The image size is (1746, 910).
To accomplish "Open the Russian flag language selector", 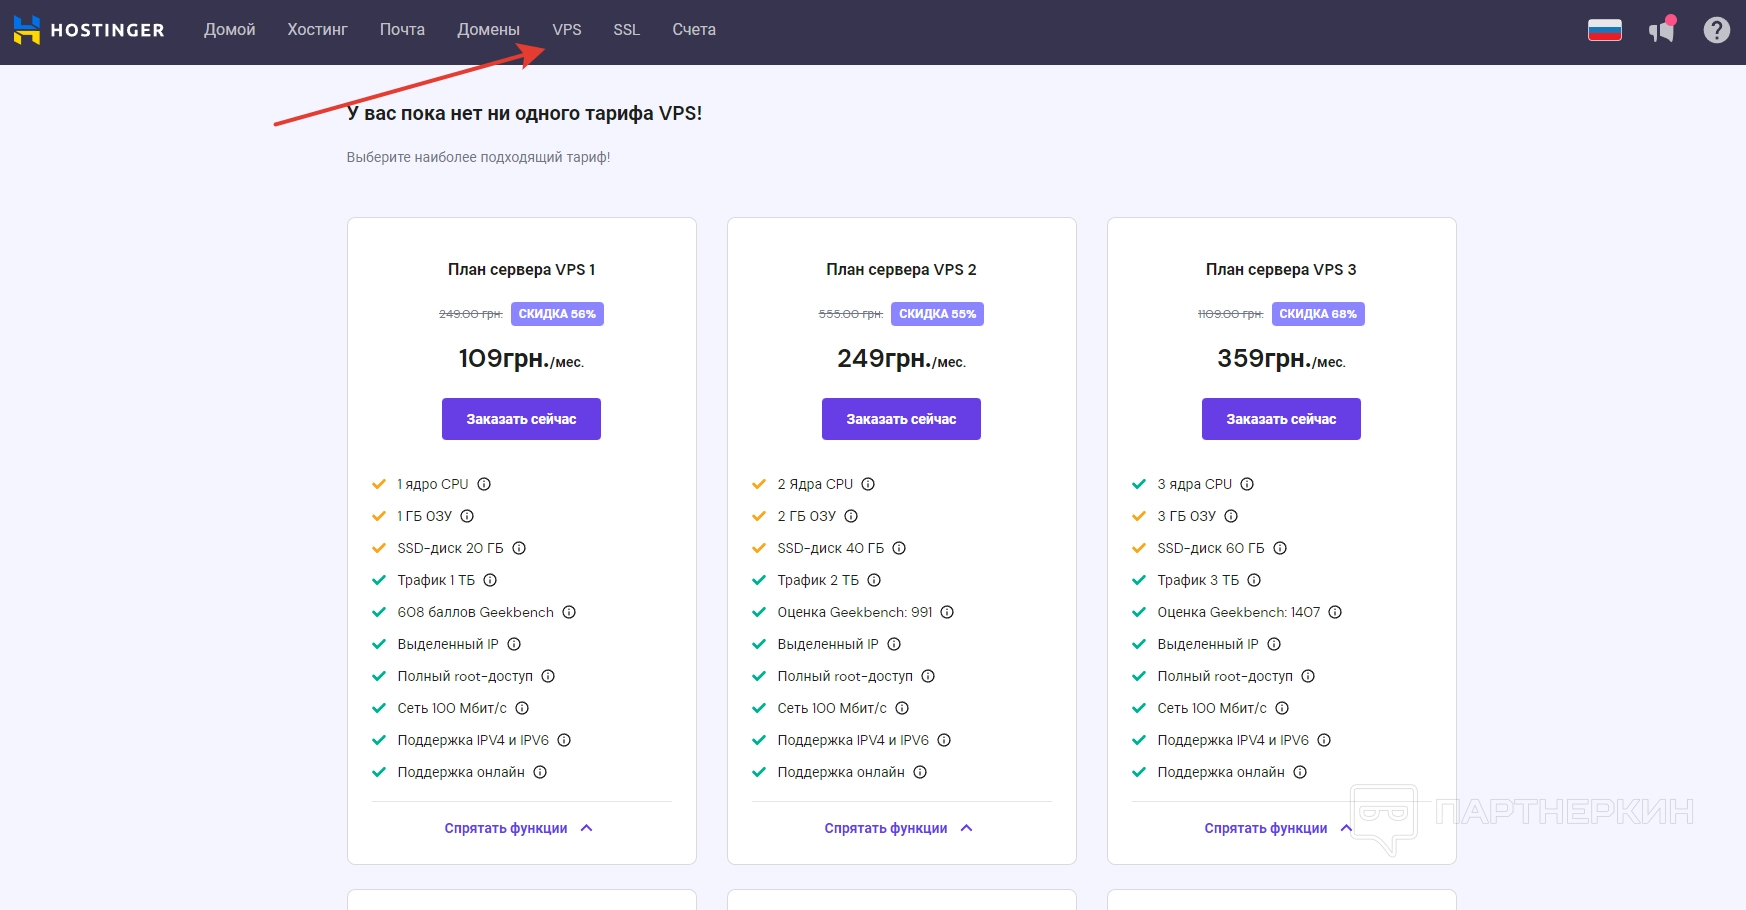I will click(1604, 30).
